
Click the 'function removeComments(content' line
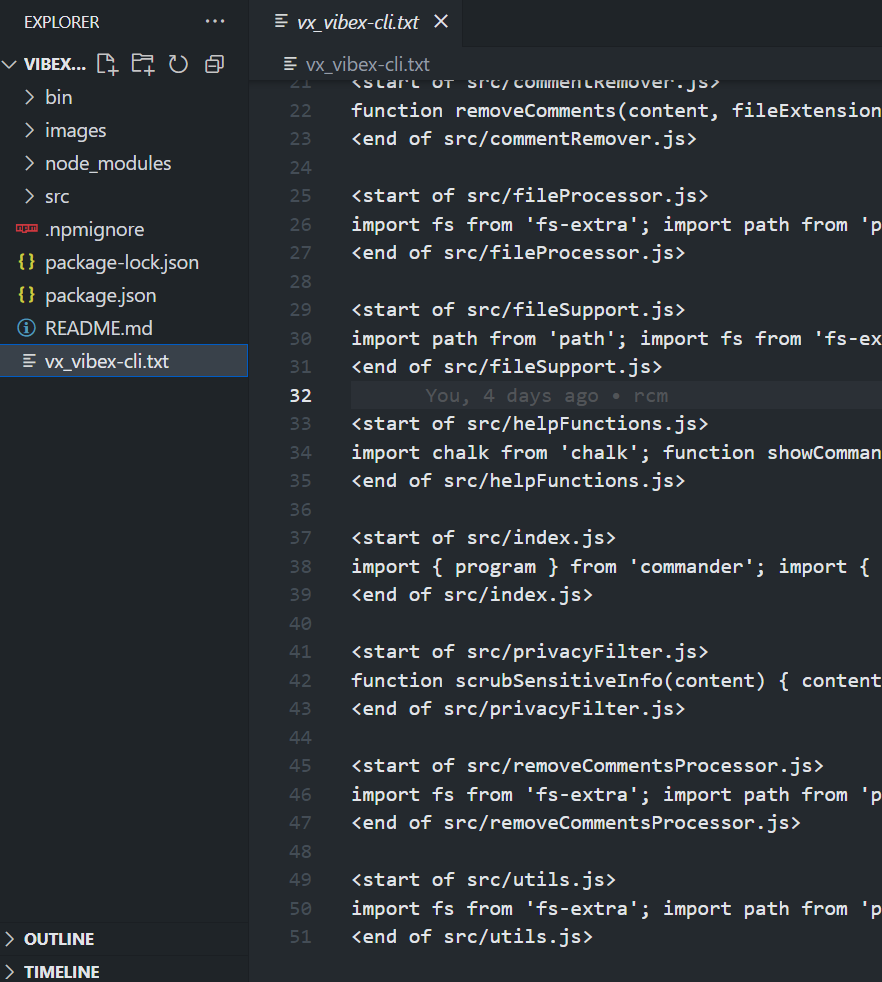point(616,110)
